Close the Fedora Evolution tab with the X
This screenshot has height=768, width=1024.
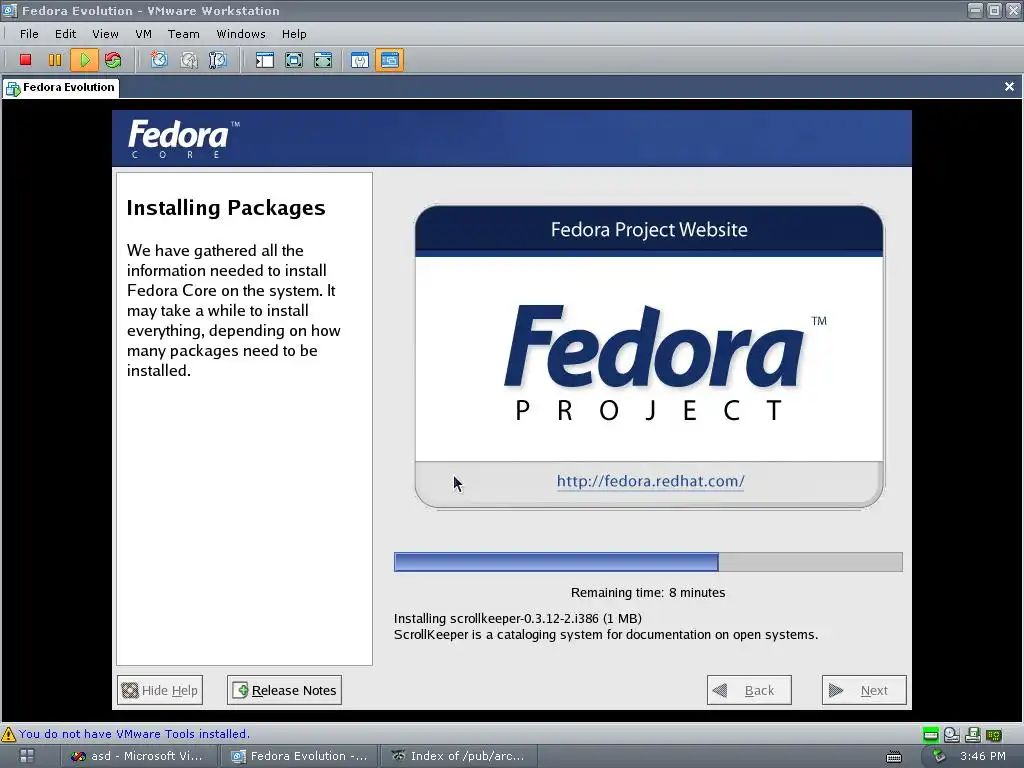[x=1009, y=87]
